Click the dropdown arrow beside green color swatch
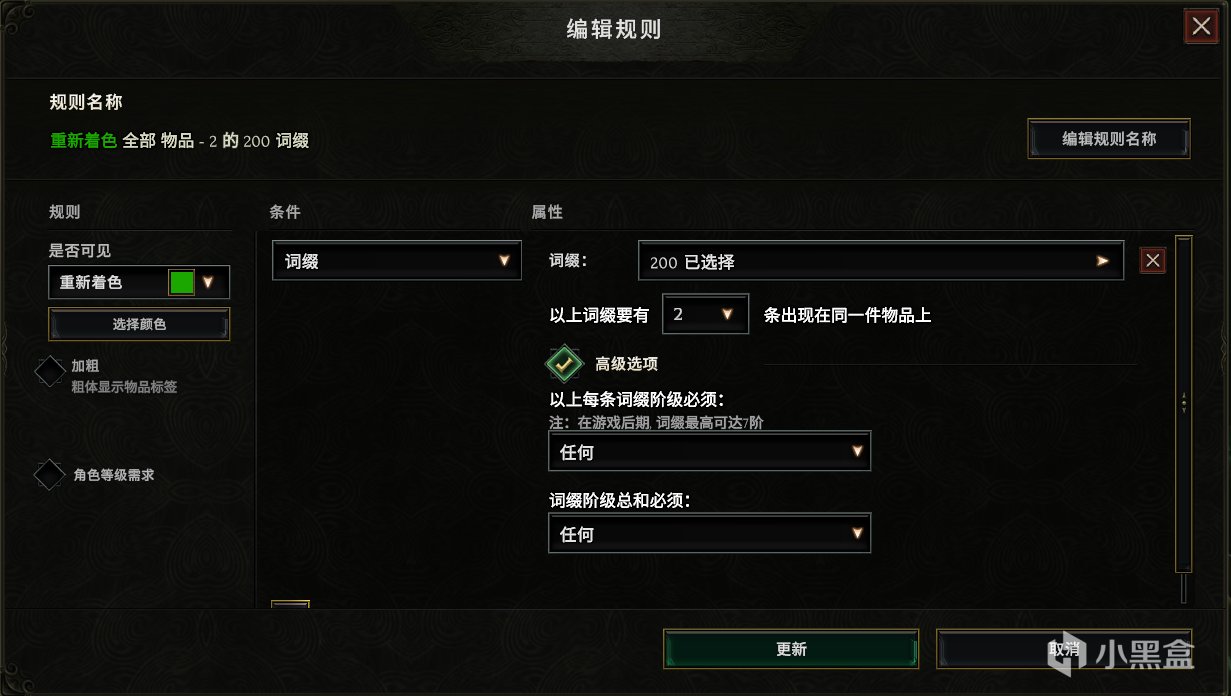Screen dimensions: 1231x696 208,282
